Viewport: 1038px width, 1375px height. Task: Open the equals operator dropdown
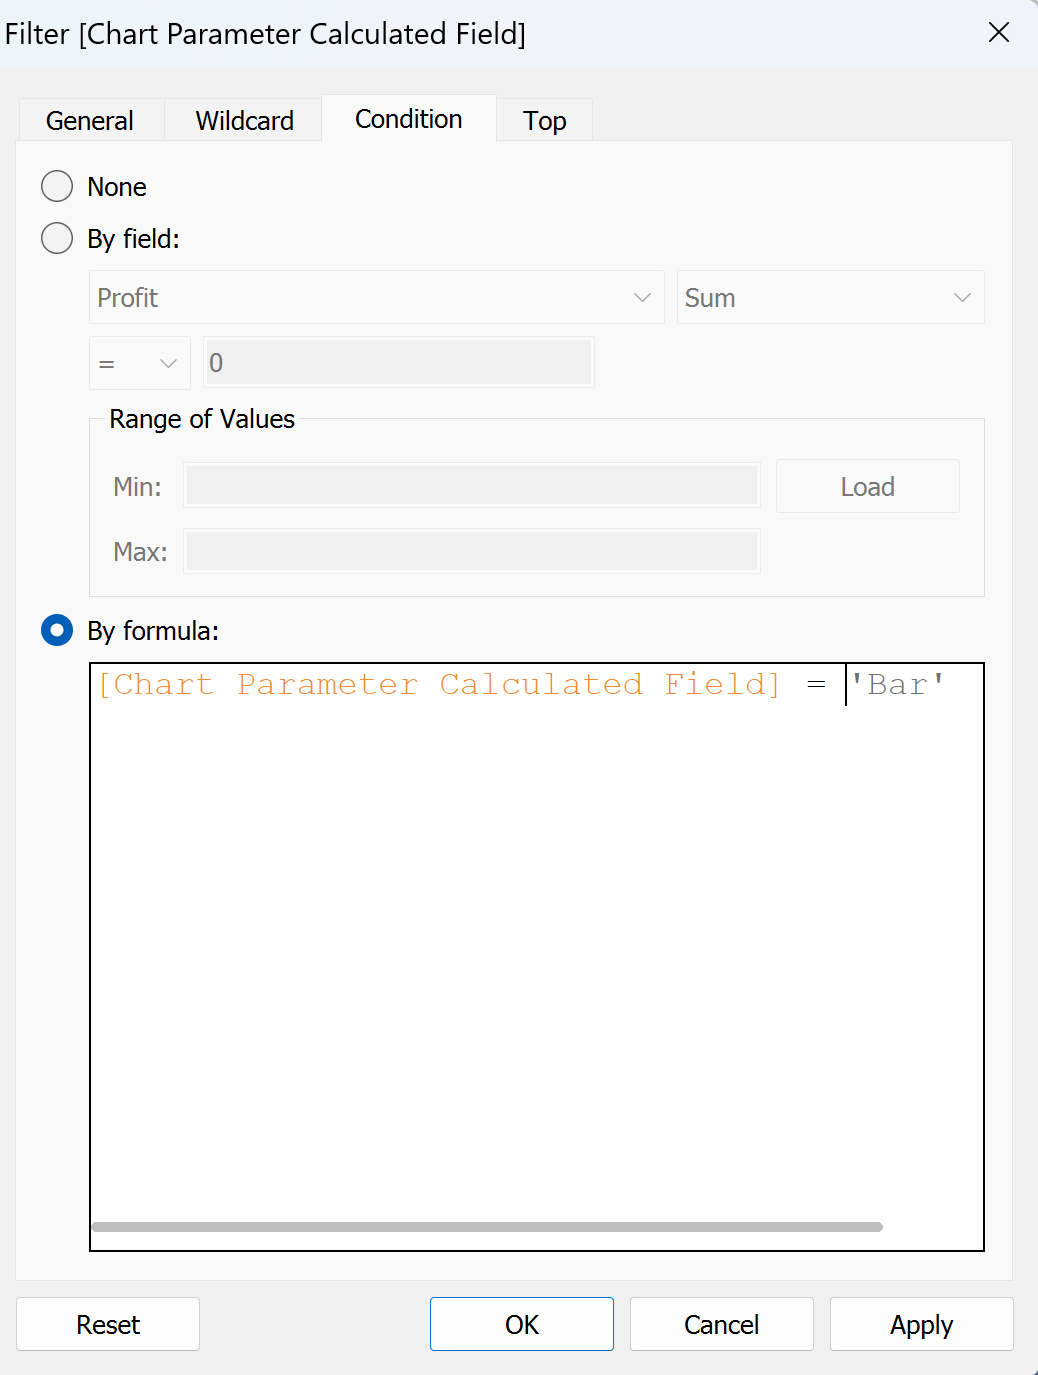139,363
